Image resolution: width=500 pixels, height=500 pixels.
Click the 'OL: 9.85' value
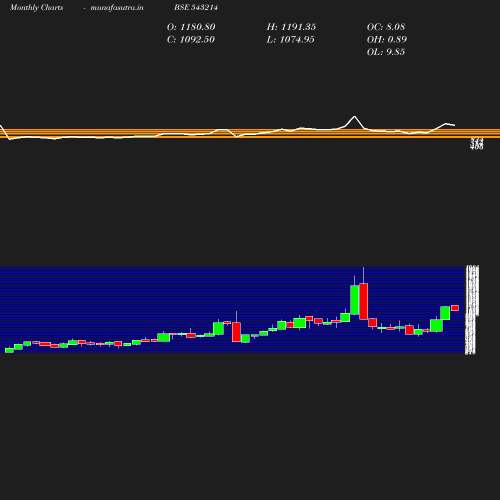(386, 52)
